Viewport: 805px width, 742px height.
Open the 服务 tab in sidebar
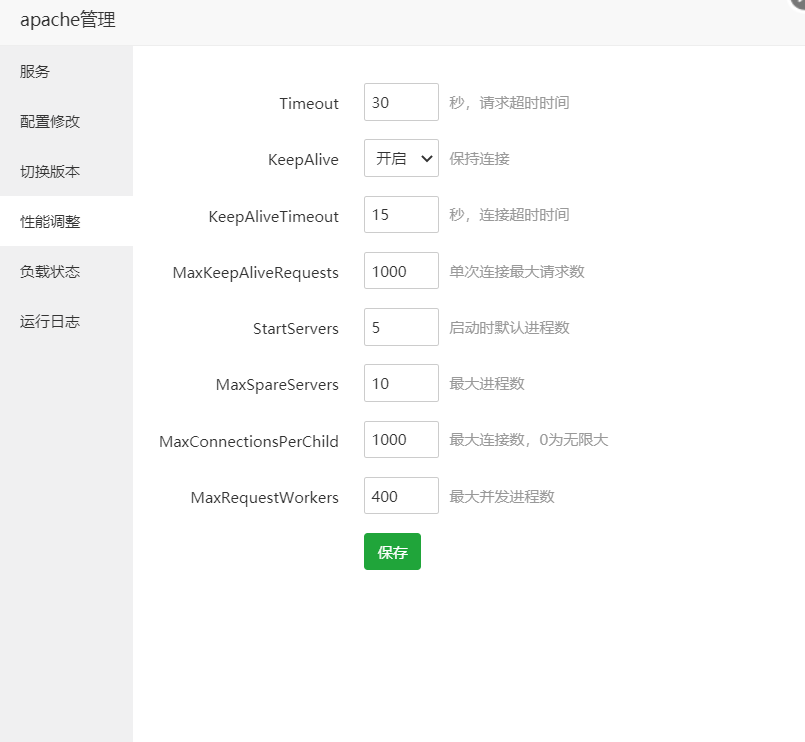[x=66, y=71]
